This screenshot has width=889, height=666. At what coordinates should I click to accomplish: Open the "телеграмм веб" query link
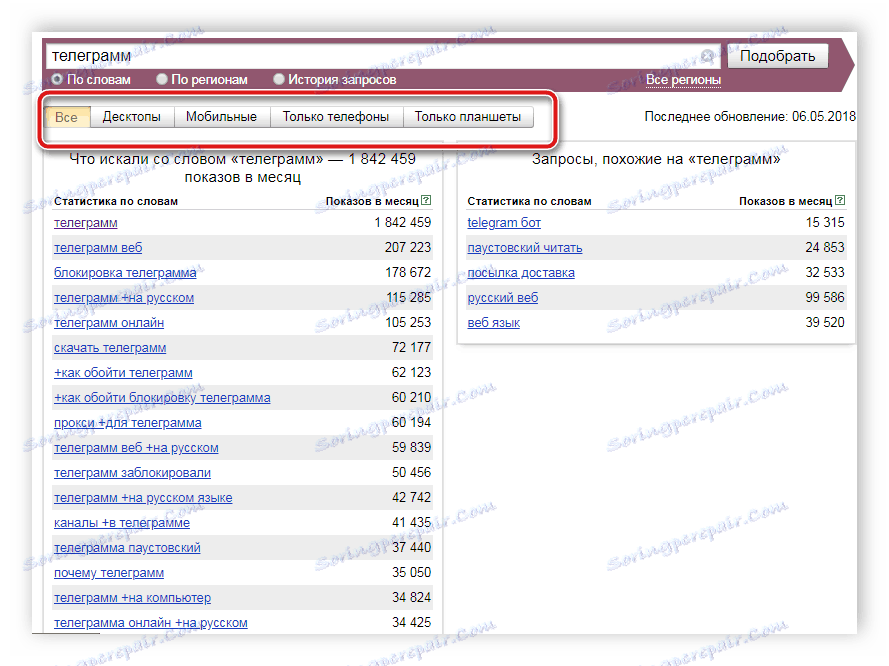pyautogui.click(x=98, y=248)
